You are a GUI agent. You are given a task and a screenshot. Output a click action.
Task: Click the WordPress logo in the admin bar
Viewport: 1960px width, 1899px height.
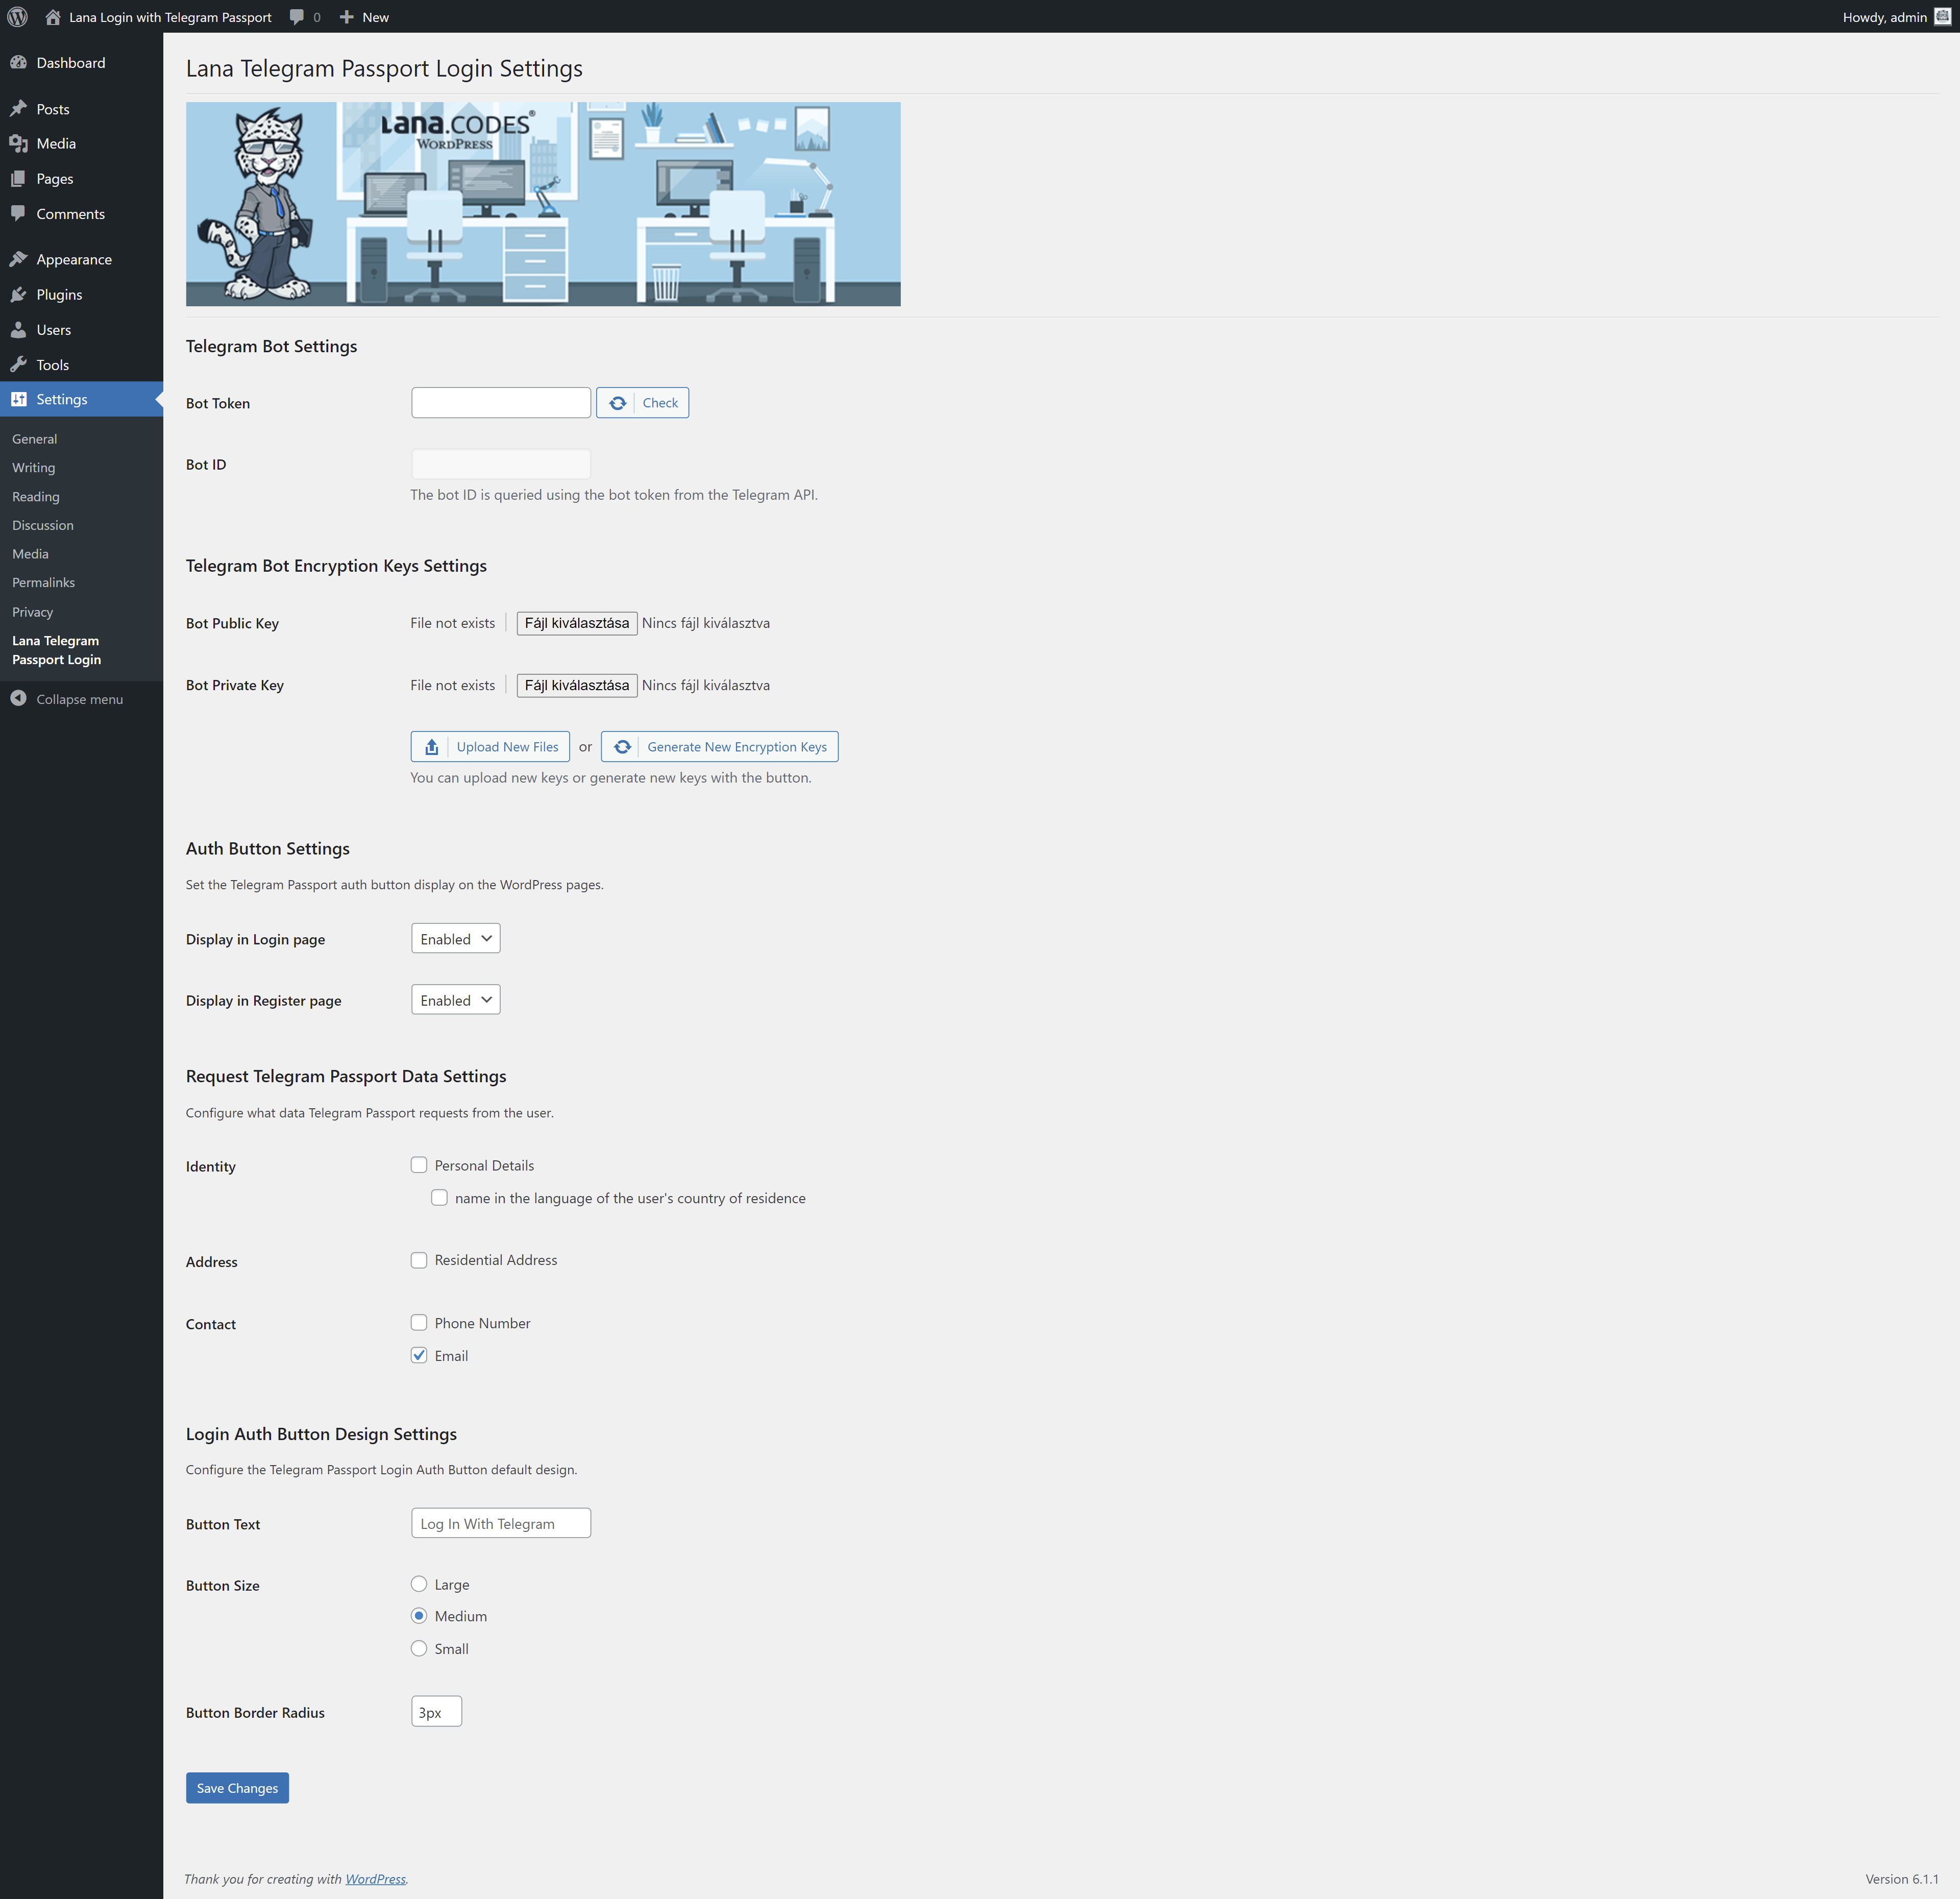16,17
